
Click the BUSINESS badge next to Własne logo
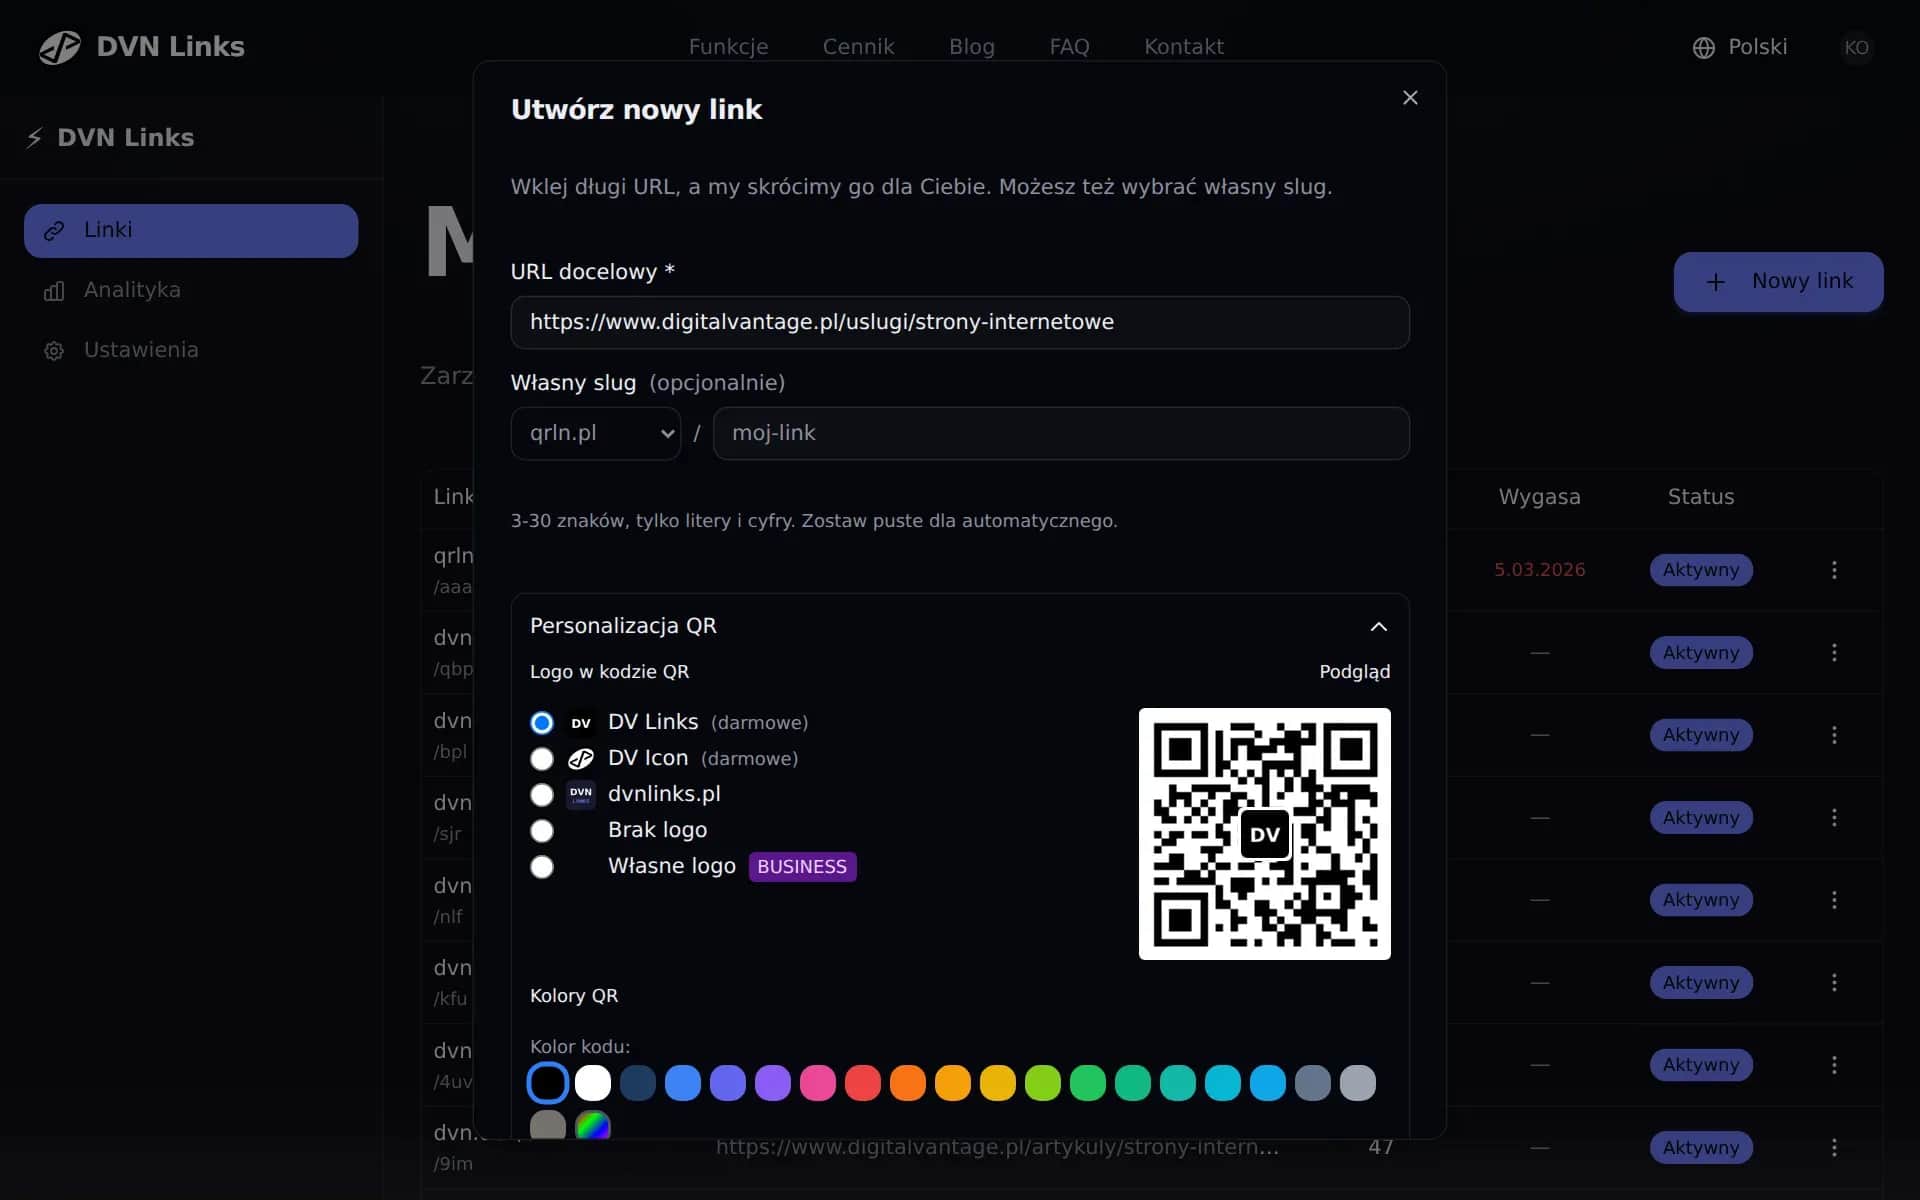(x=802, y=867)
